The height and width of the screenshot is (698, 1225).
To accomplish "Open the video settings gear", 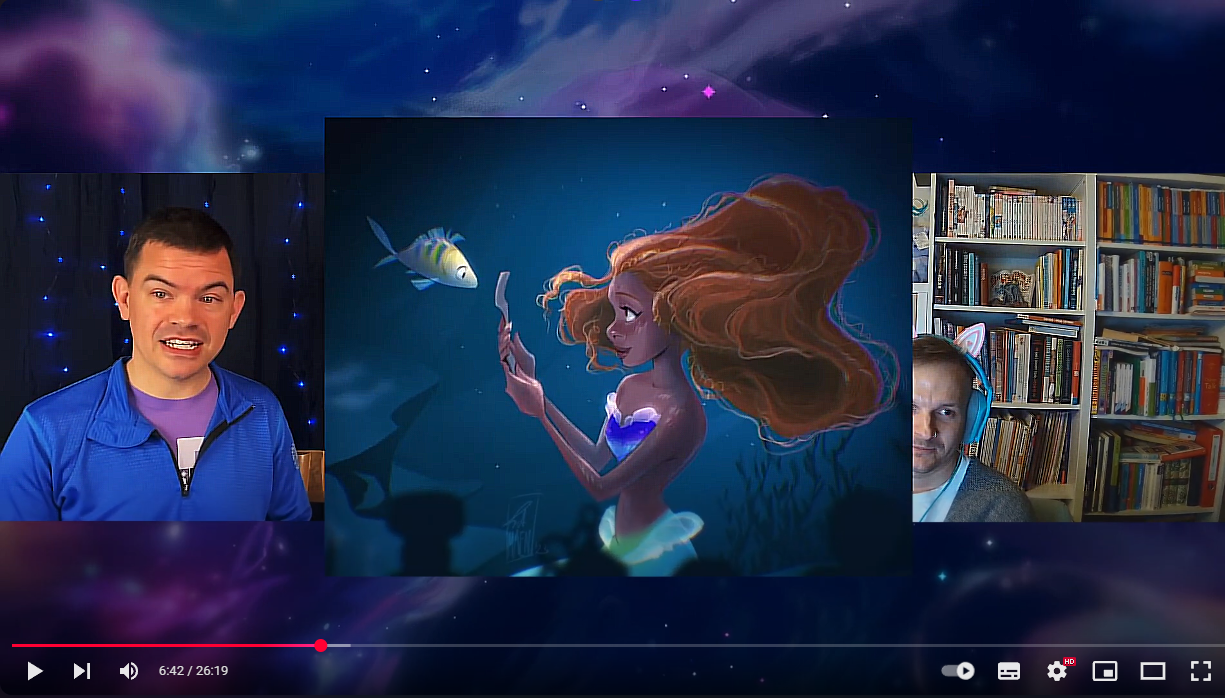I will click(x=1057, y=671).
